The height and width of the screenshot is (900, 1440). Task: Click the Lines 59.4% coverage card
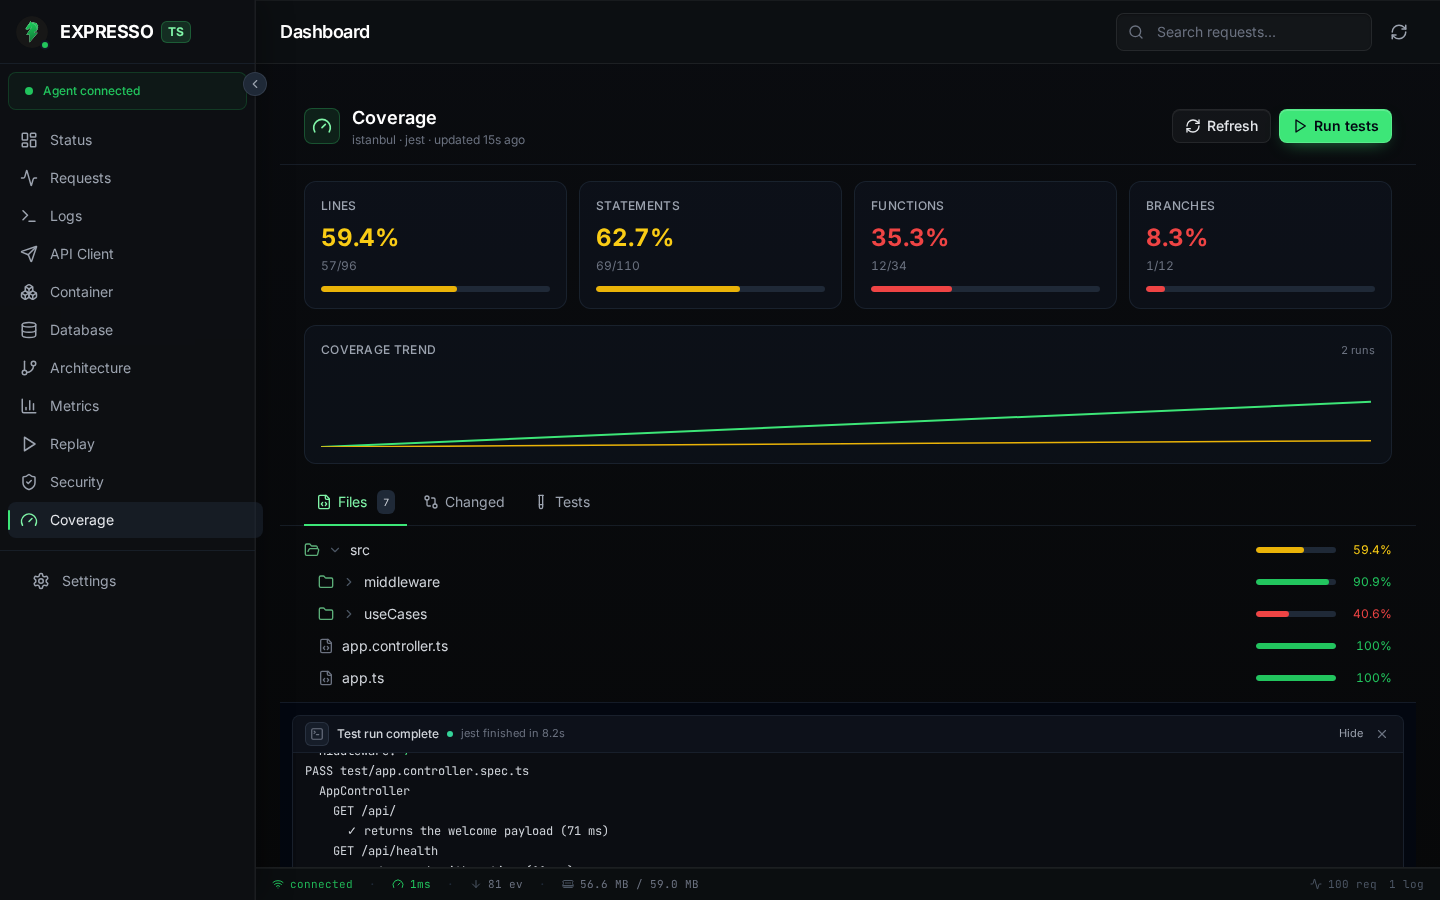435,245
